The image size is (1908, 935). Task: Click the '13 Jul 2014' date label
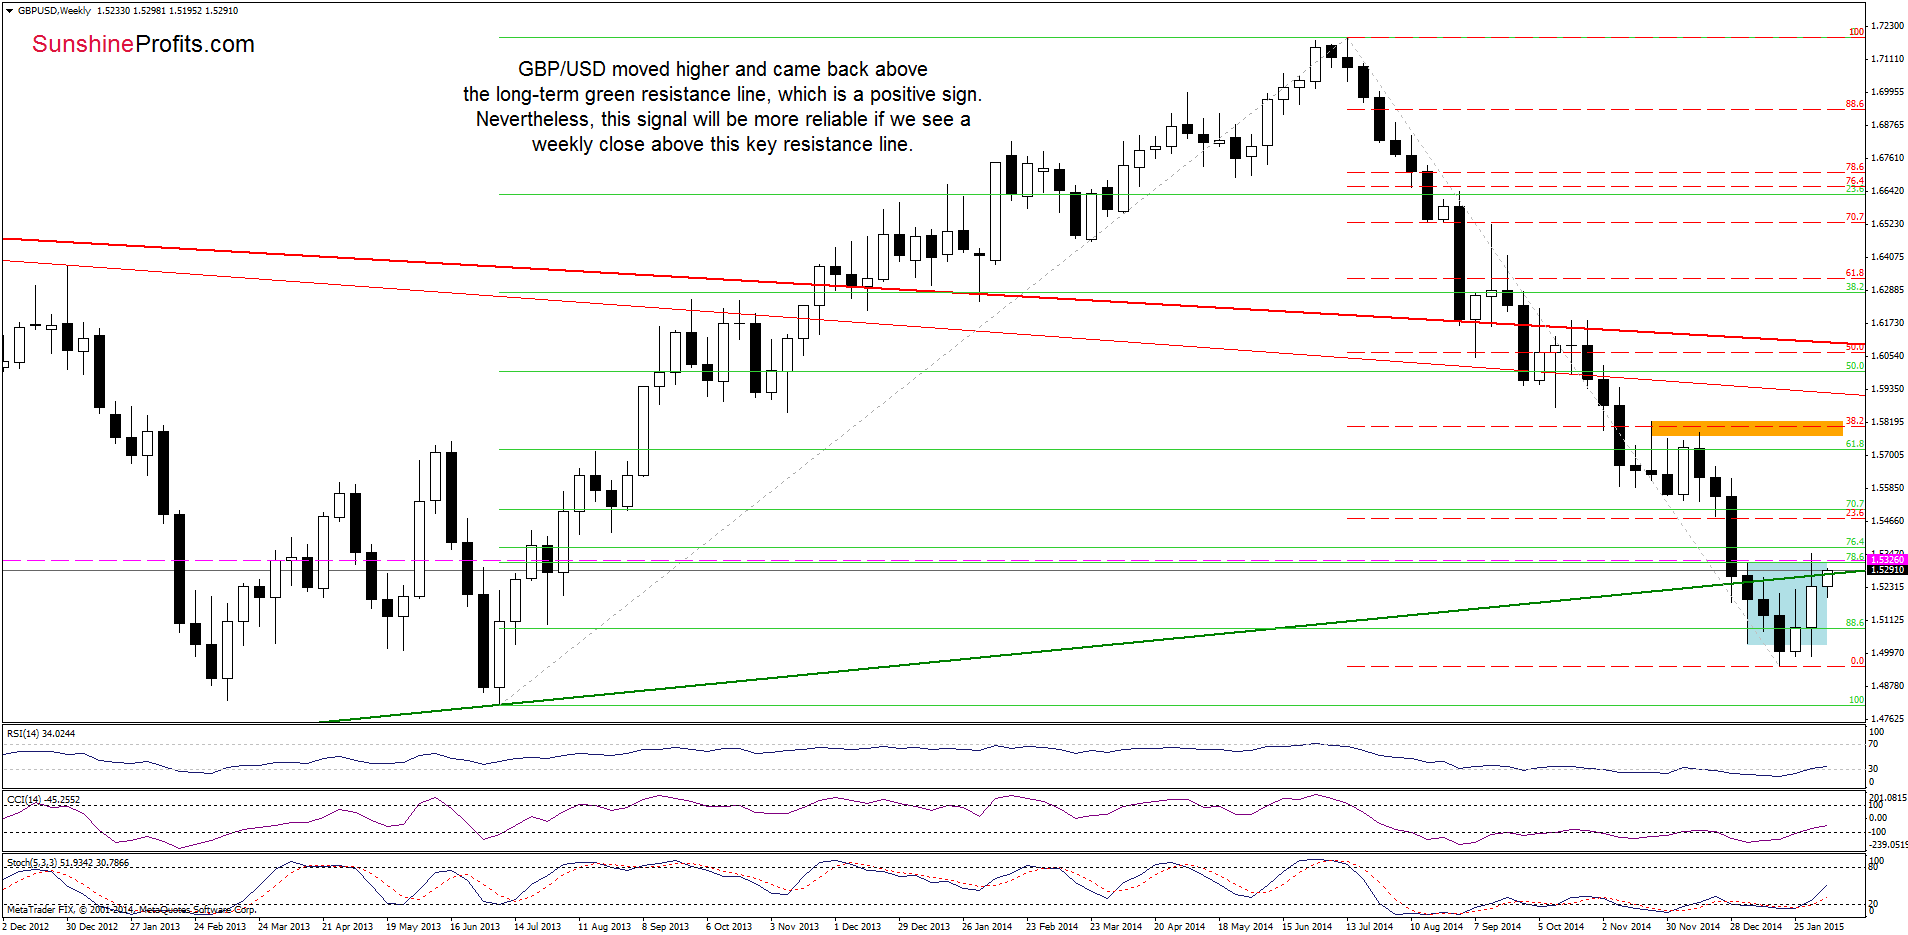pyautogui.click(x=1370, y=927)
